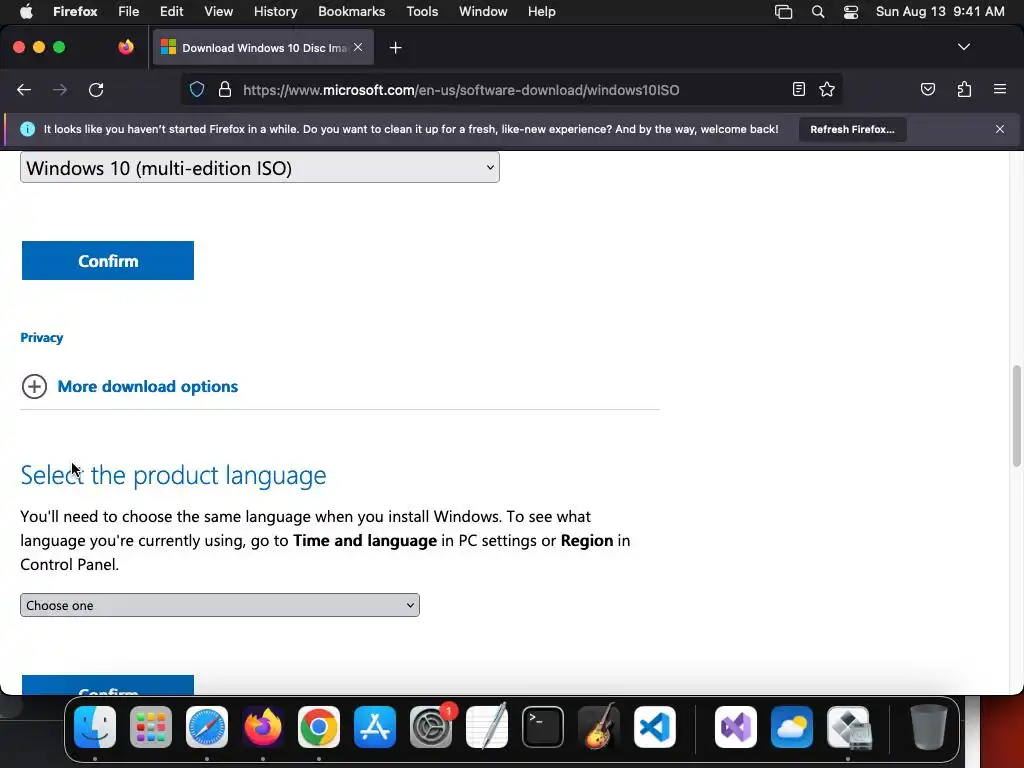The height and width of the screenshot is (768, 1024).
Task: Open TextEdit from the Dock
Action: tap(487, 726)
